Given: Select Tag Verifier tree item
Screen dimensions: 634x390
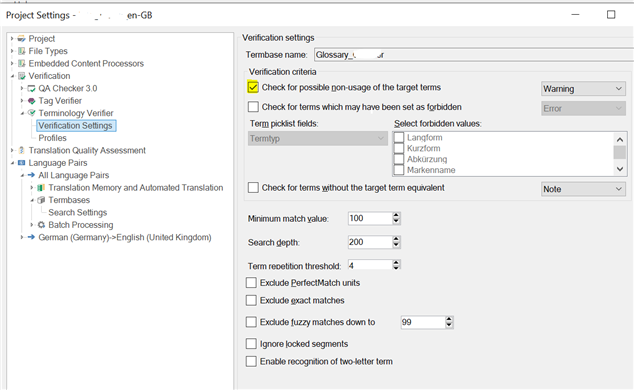Looking at the screenshot, I should (60, 101).
